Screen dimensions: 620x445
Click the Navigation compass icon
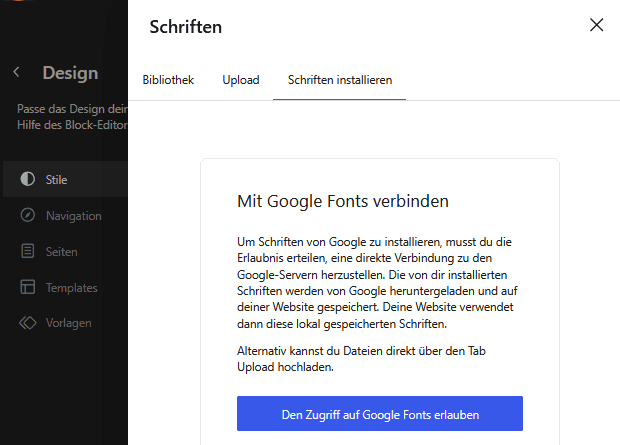pyautogui.click(x=28, y=215)
